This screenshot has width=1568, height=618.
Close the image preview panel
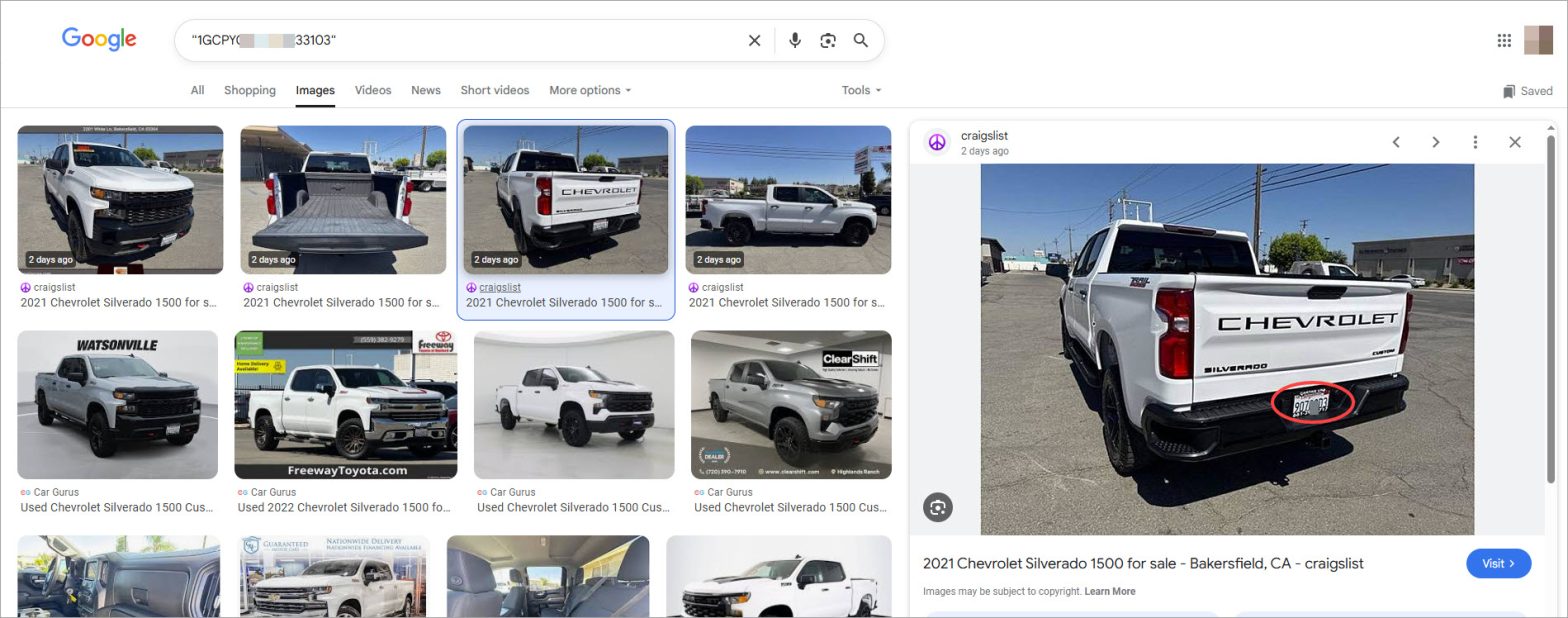coord(1515,142)
